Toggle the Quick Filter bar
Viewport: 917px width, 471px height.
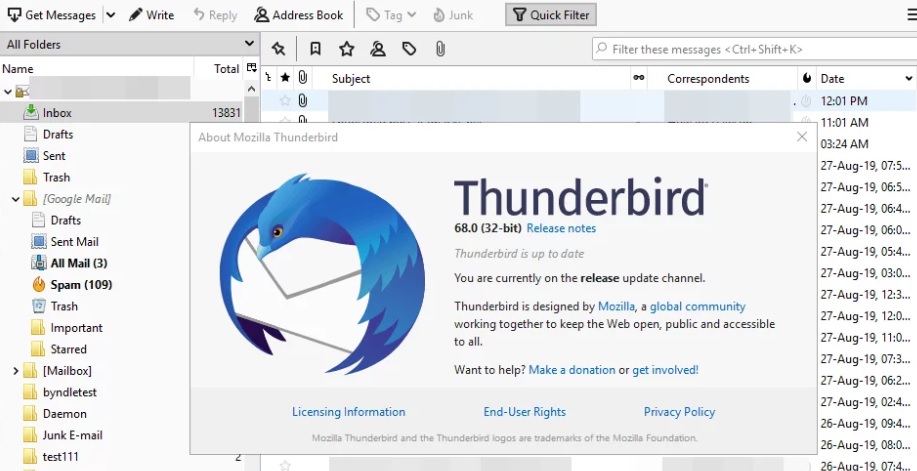[551, 15]
